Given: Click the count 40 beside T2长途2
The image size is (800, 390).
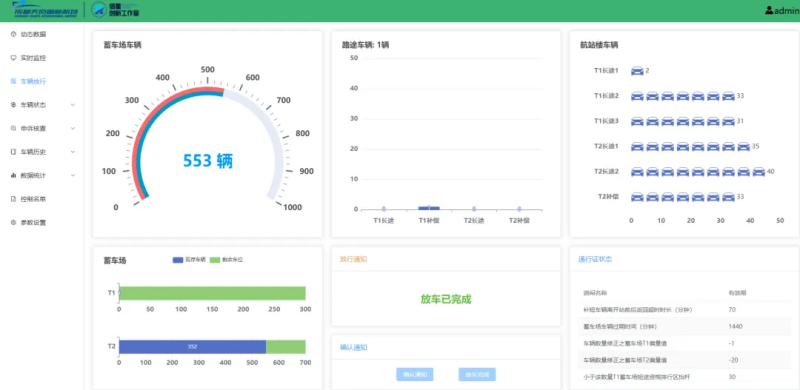Looking at the screenshot, I should pyautogui.click(x=770, y=172).
